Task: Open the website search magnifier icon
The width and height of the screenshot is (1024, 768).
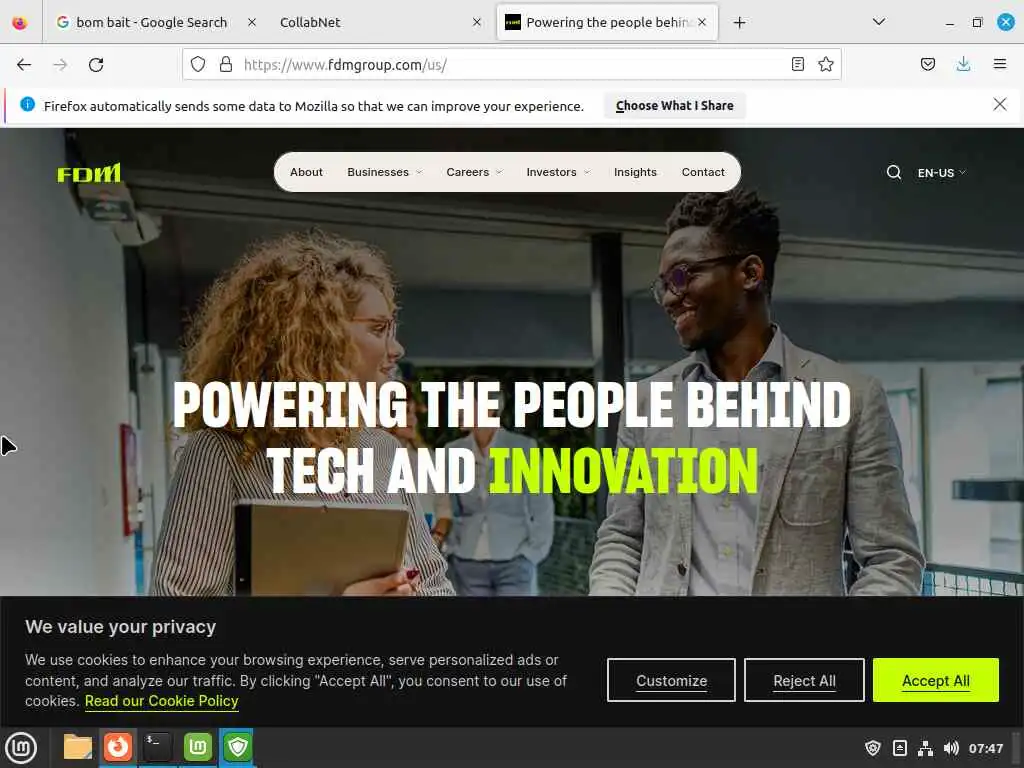Action: click(893, 172)
